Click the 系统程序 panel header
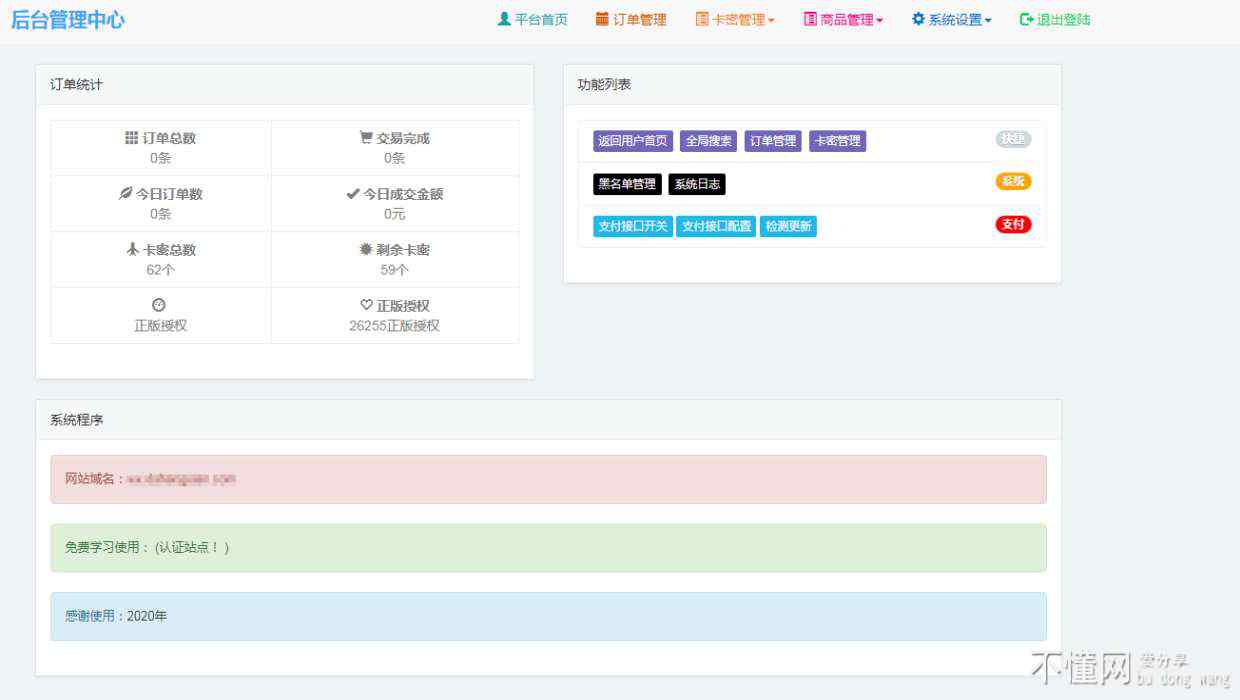Viewport: 1240px width, 700px height. [x=548, y=420]
